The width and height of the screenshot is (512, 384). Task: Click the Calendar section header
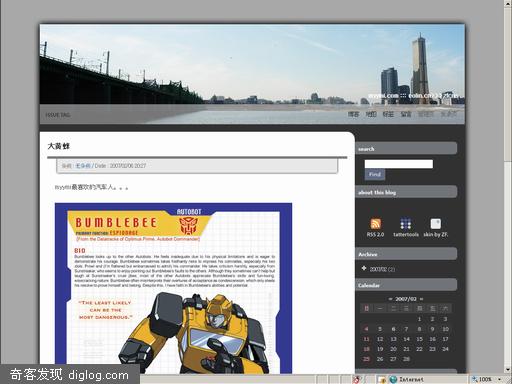point(406,285)
